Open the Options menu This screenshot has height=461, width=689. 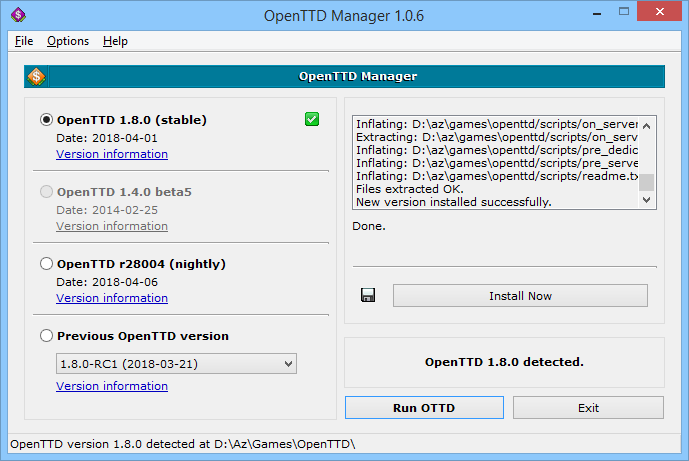tap(68, 41)
